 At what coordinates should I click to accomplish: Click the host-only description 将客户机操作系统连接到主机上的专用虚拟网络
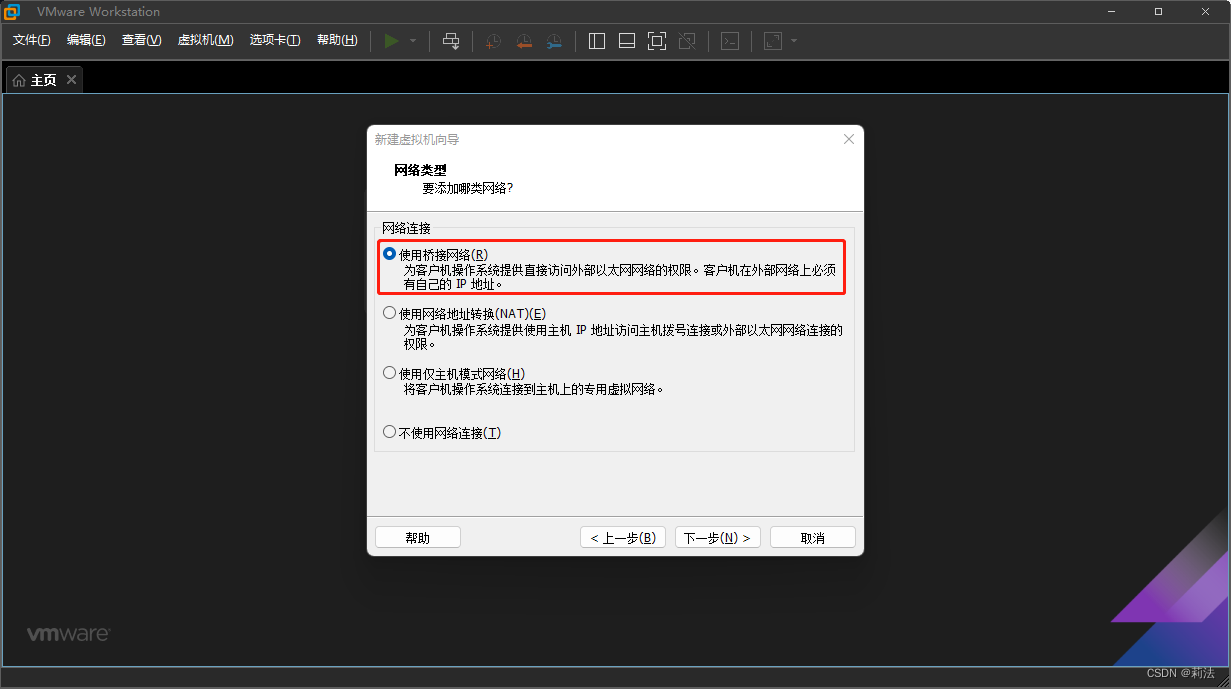coord(534,389)
